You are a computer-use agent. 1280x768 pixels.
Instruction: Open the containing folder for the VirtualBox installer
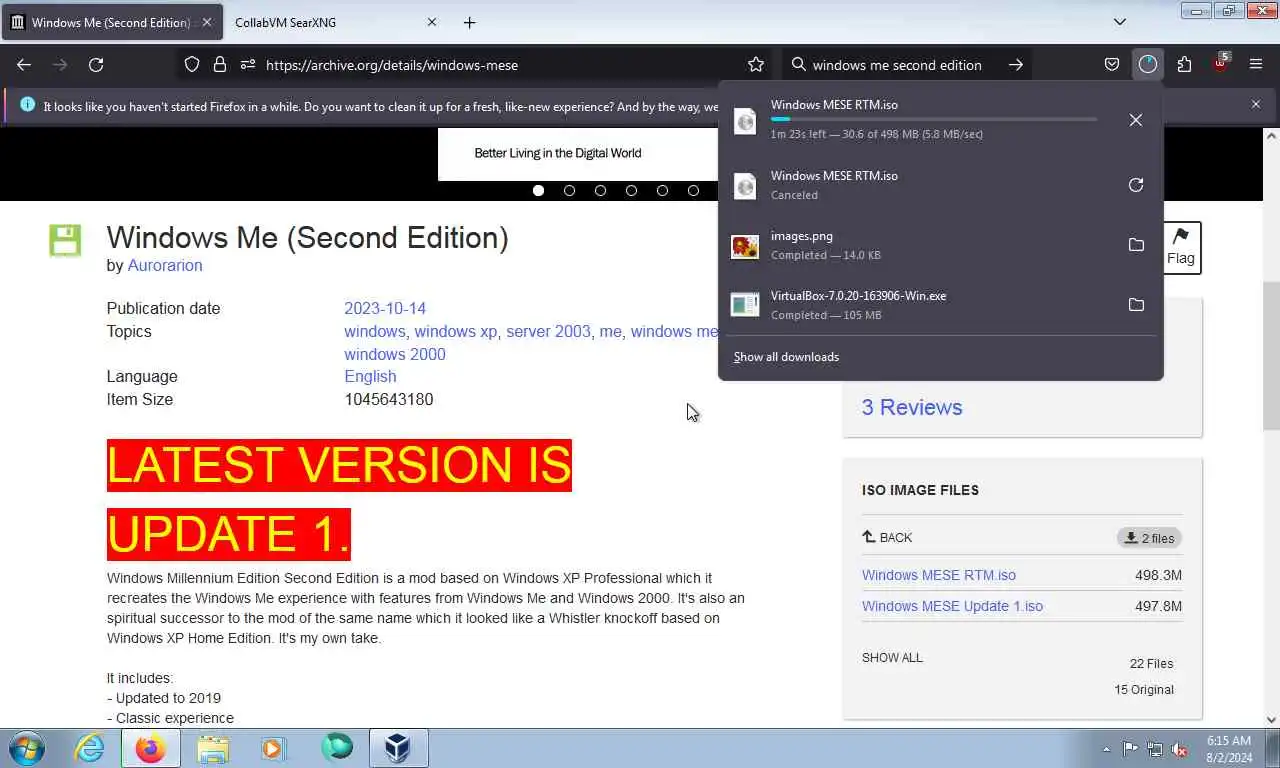pos(1136,305)
